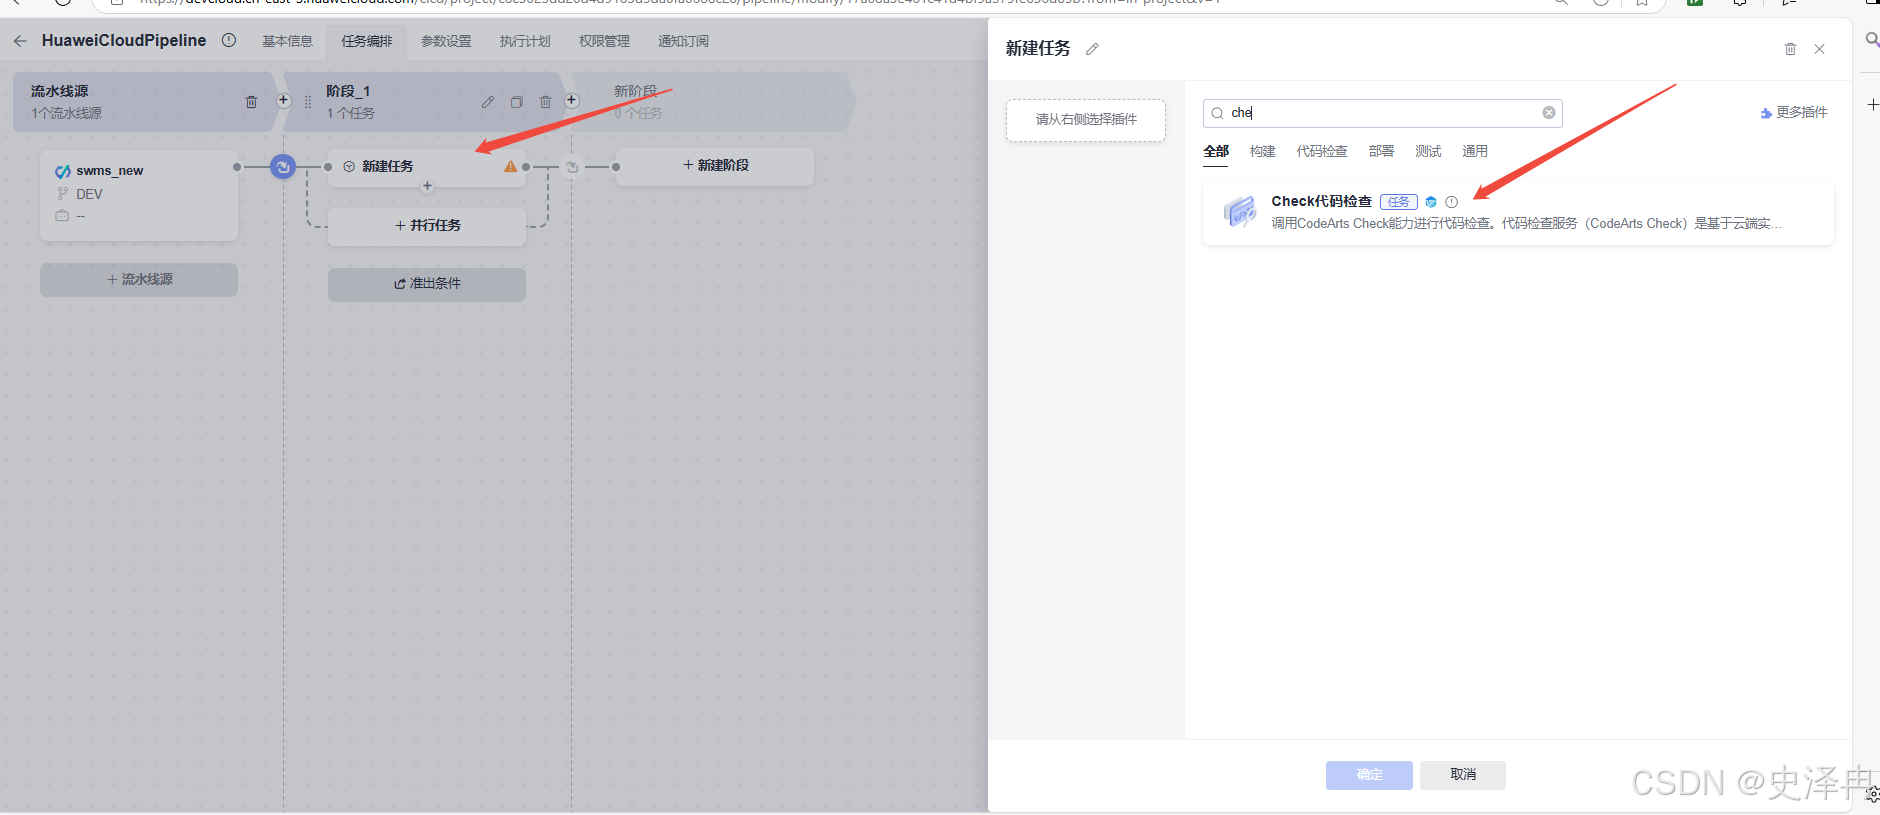Go back using the arrow beside HuaweiCloudPipeline

tap(20, 41)
